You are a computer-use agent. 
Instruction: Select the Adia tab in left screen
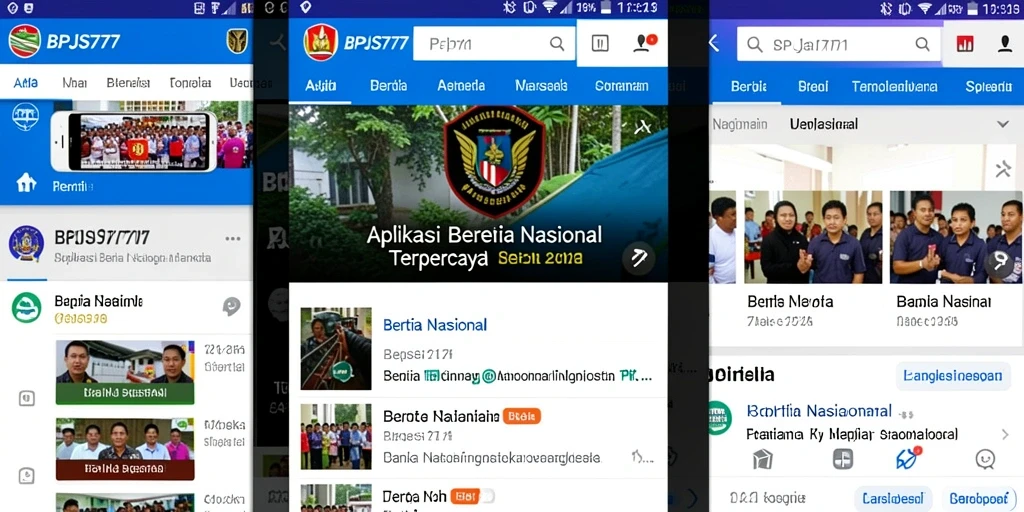[25, 83]
